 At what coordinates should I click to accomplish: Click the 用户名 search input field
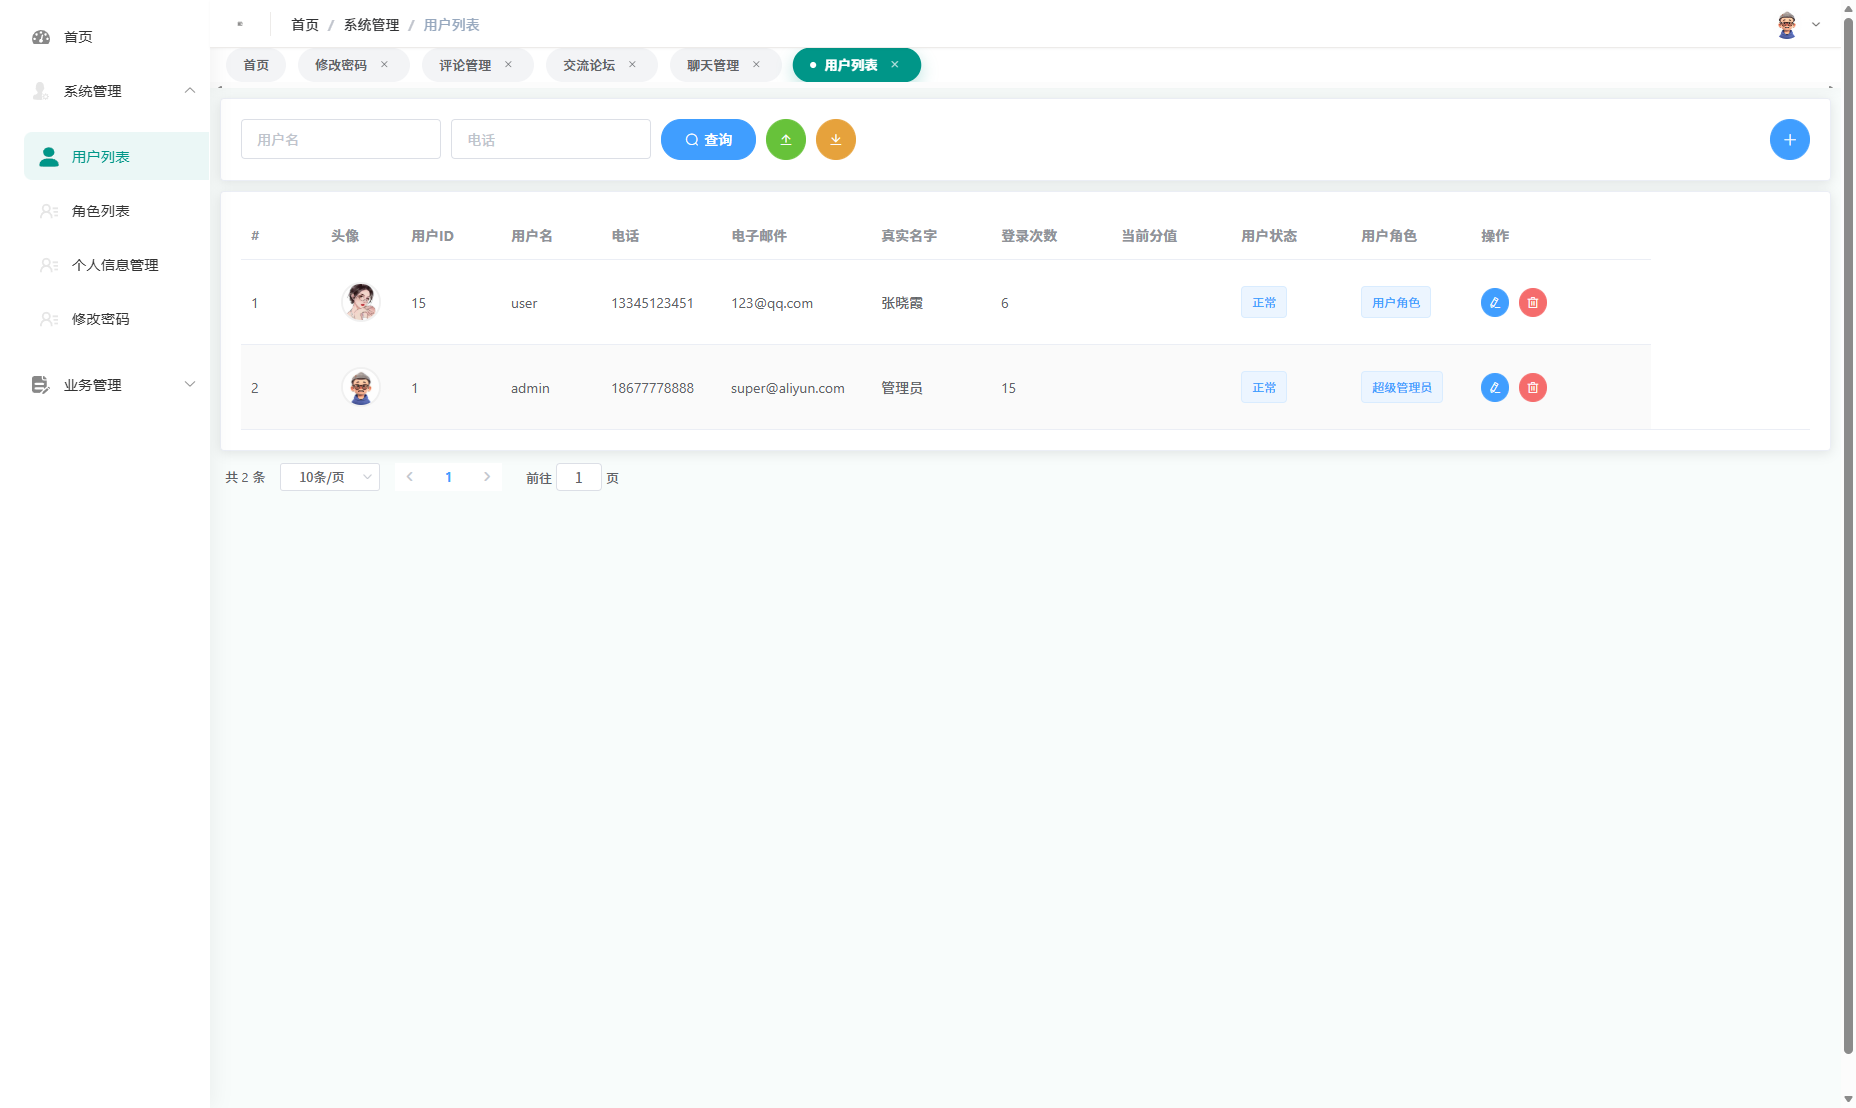(340, 139)
